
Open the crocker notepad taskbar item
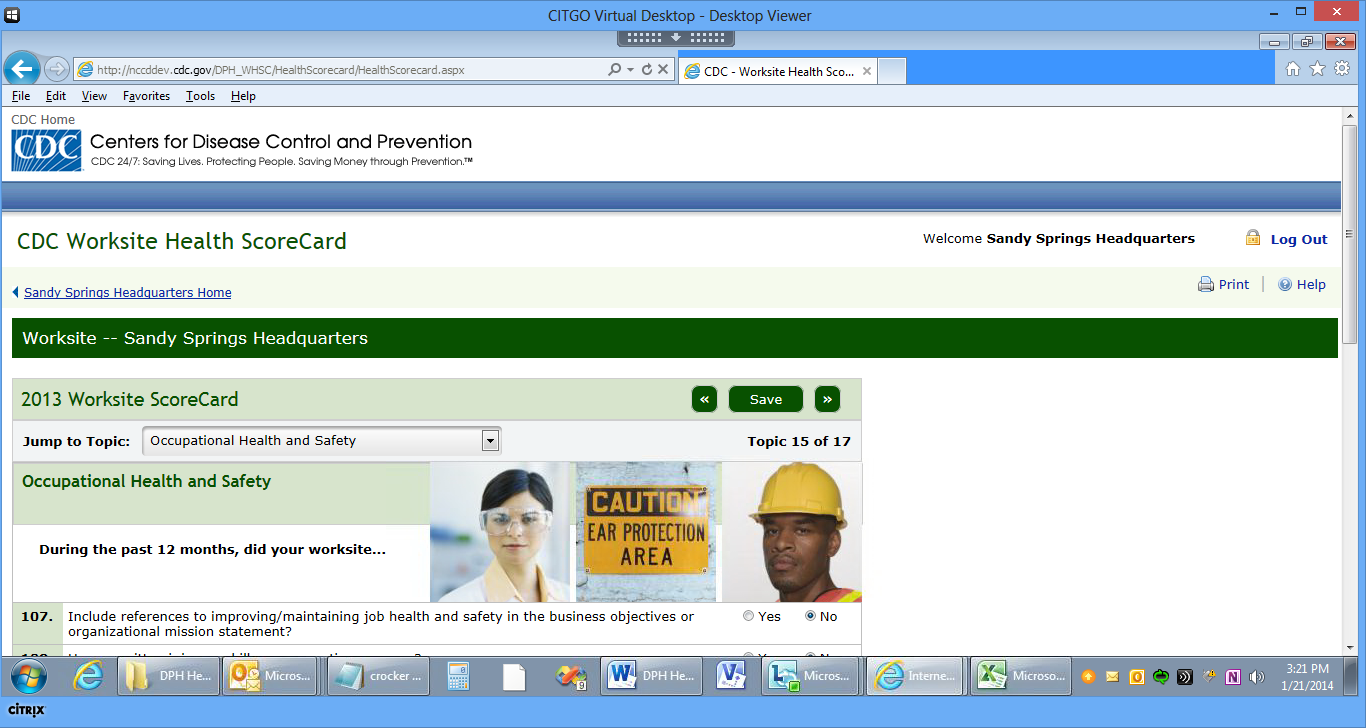coord(379,676)
